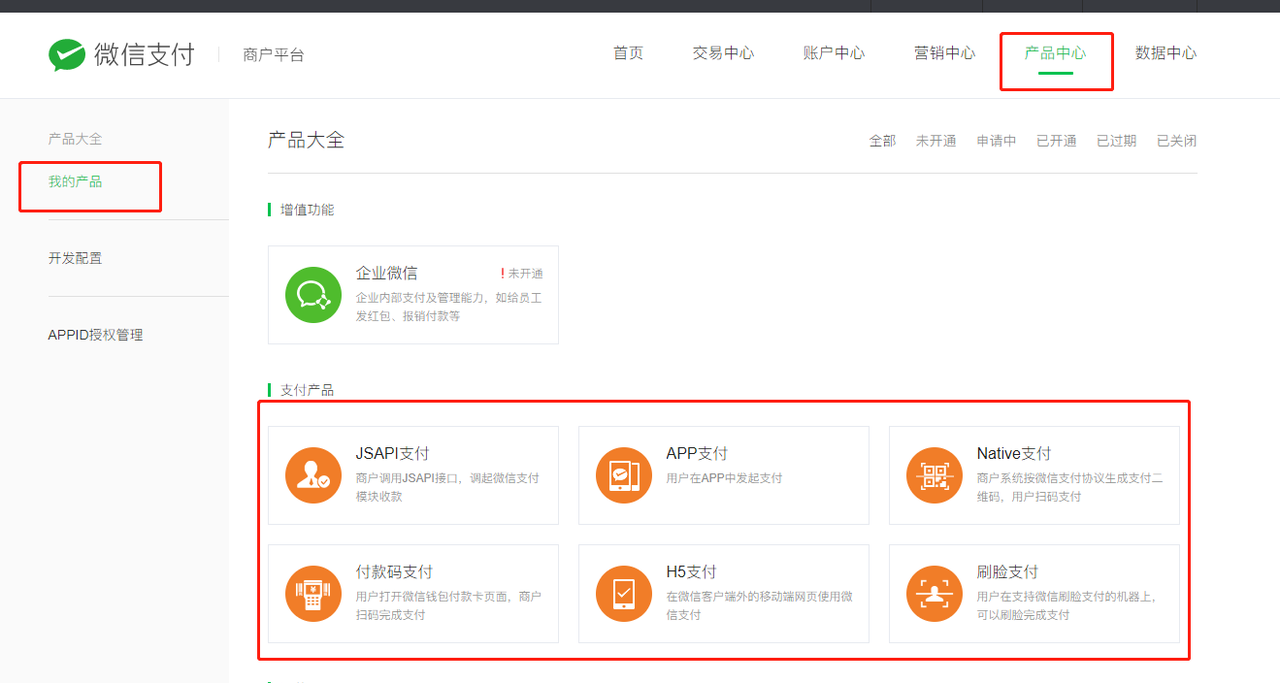Open the 数据中心 tab
Image resolution: width=1280 pixels, height=683 pixels.
(1166, 53)
